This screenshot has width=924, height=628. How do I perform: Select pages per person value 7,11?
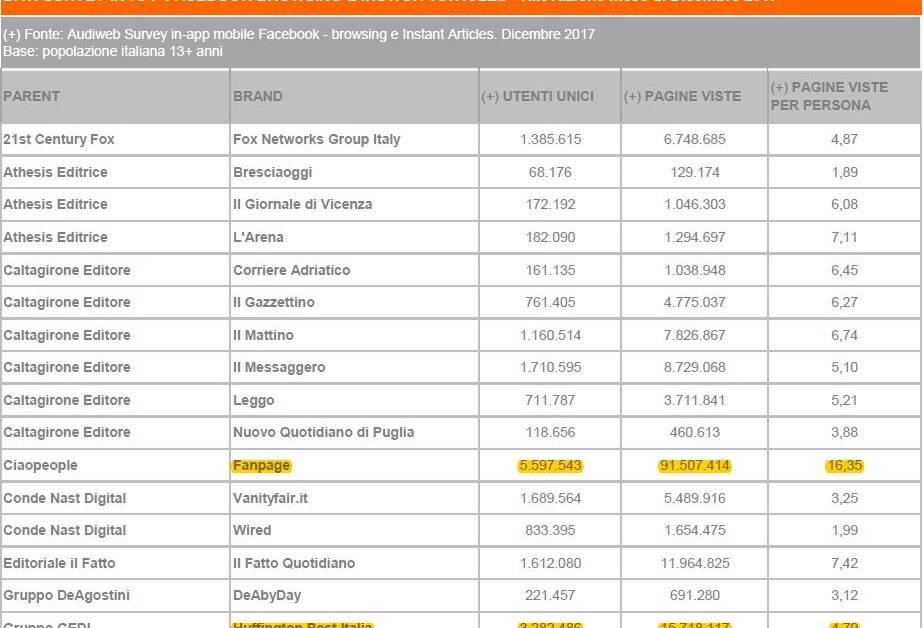tap(844, 237)
